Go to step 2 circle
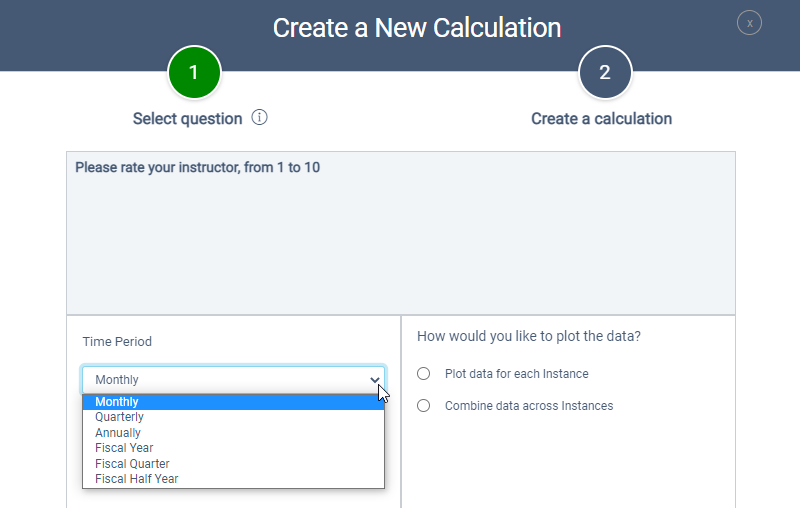 coord(605,73)
